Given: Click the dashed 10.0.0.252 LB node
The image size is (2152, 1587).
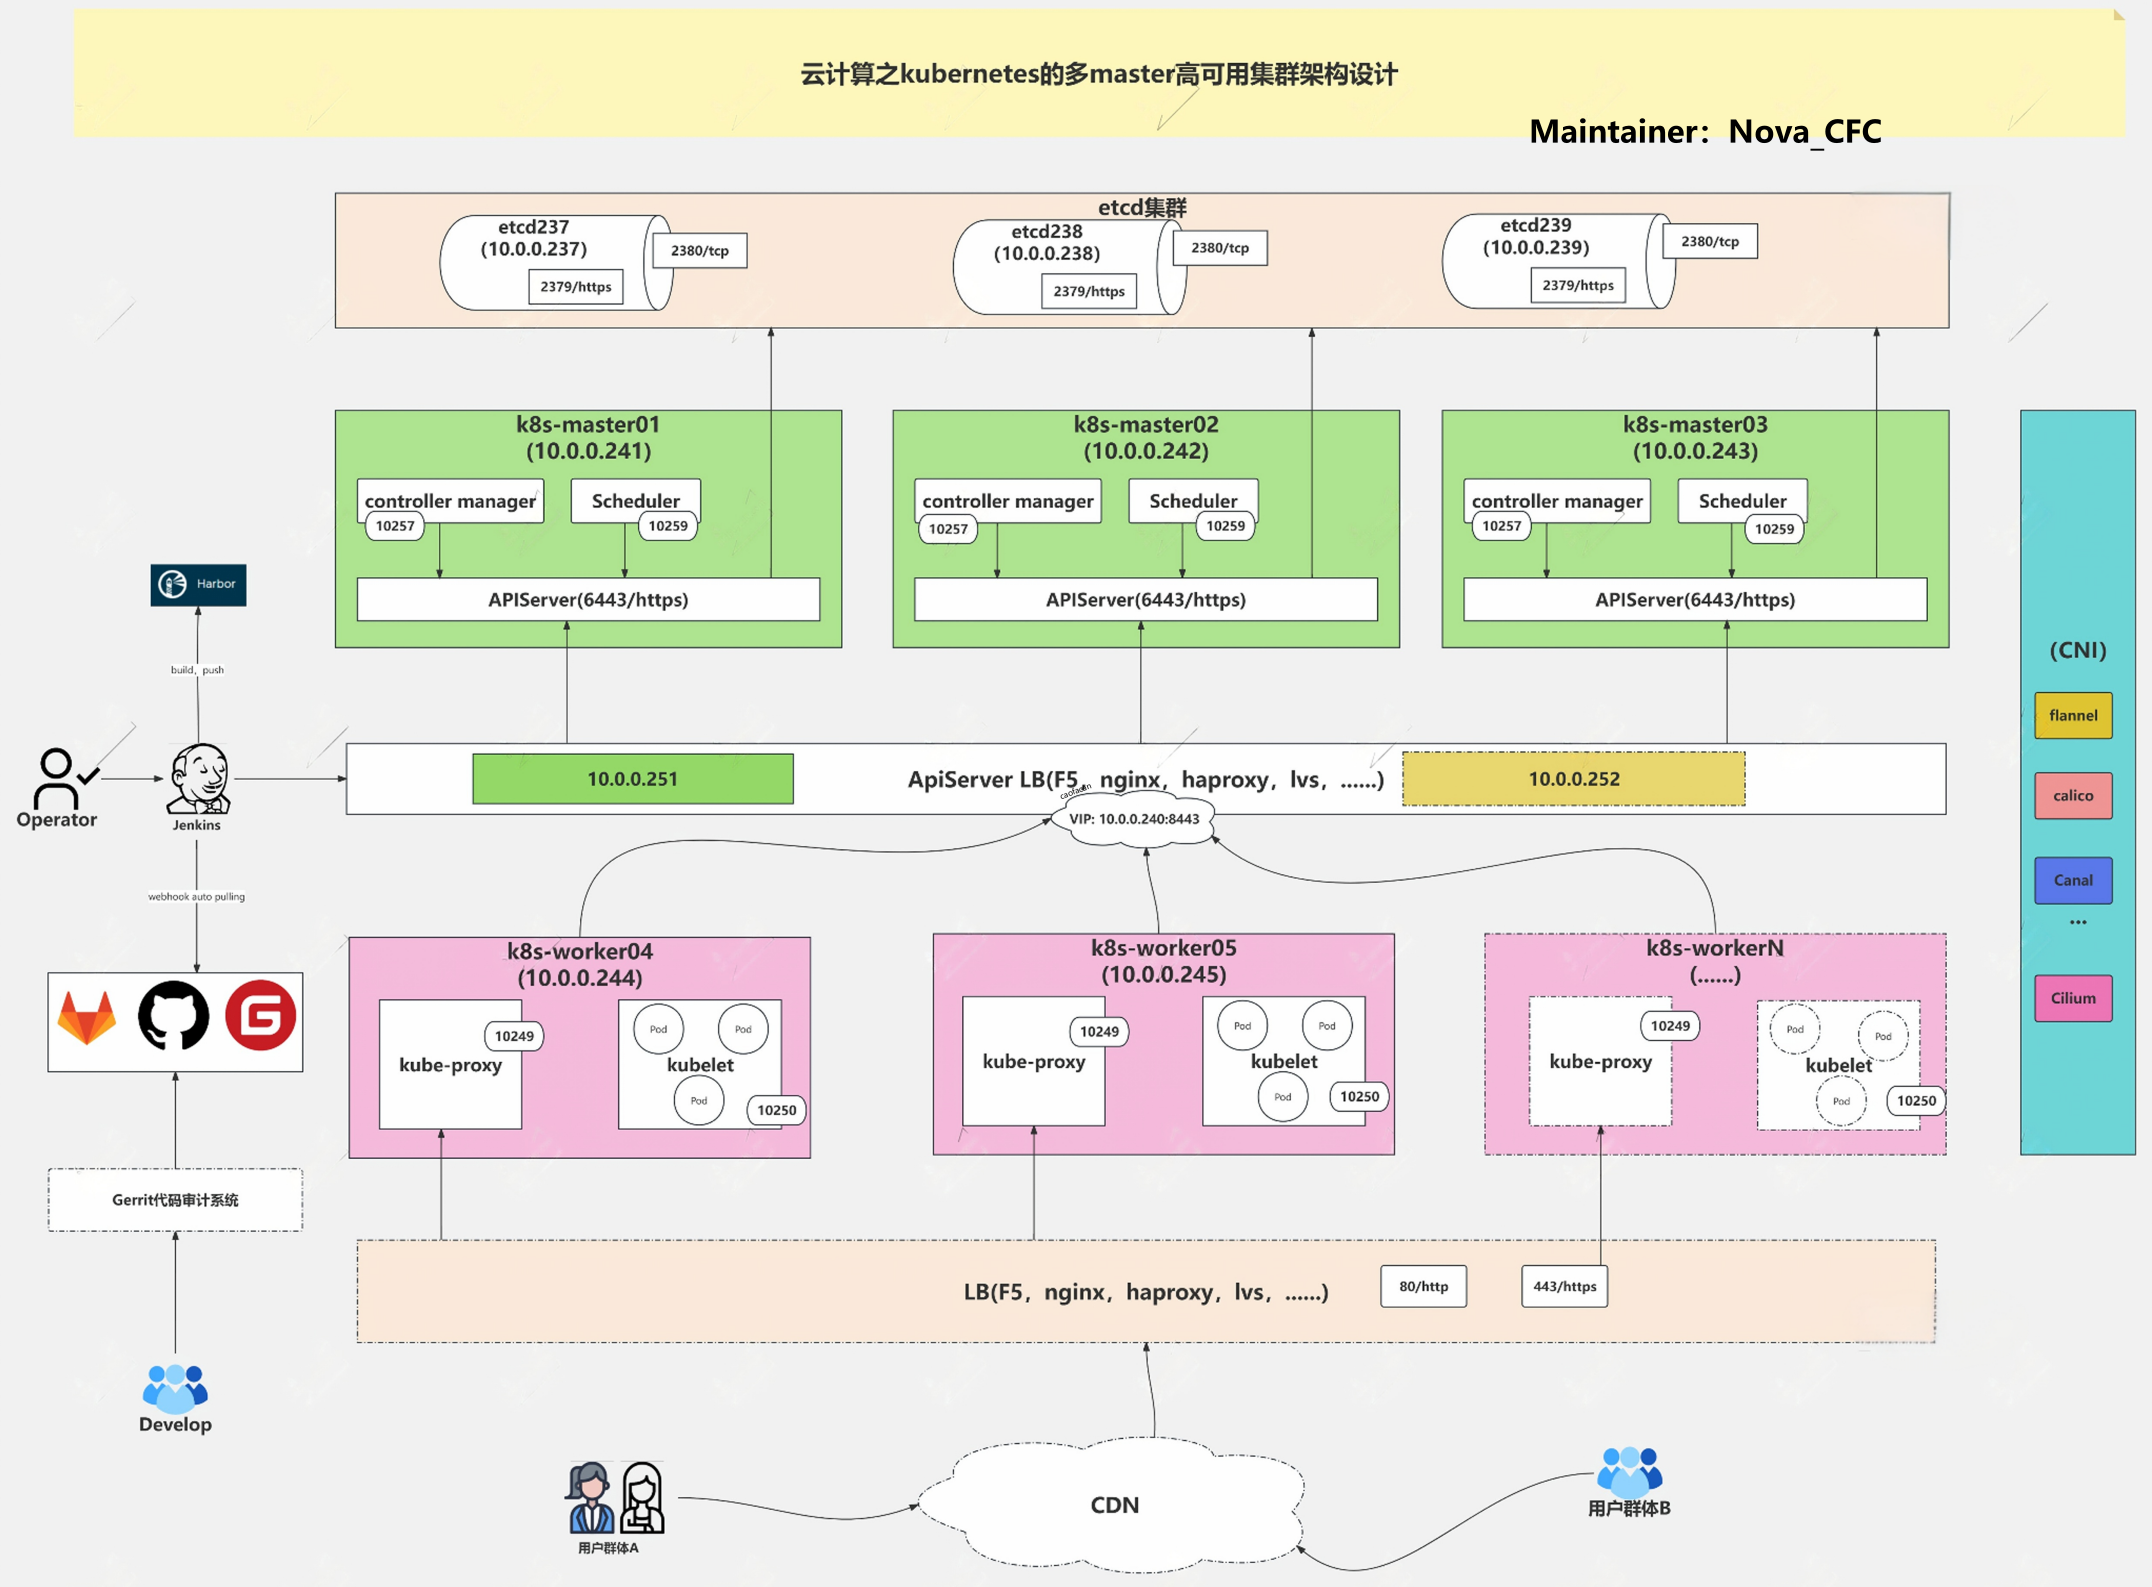Looking at the screenshot, I should coord(1573,779).
